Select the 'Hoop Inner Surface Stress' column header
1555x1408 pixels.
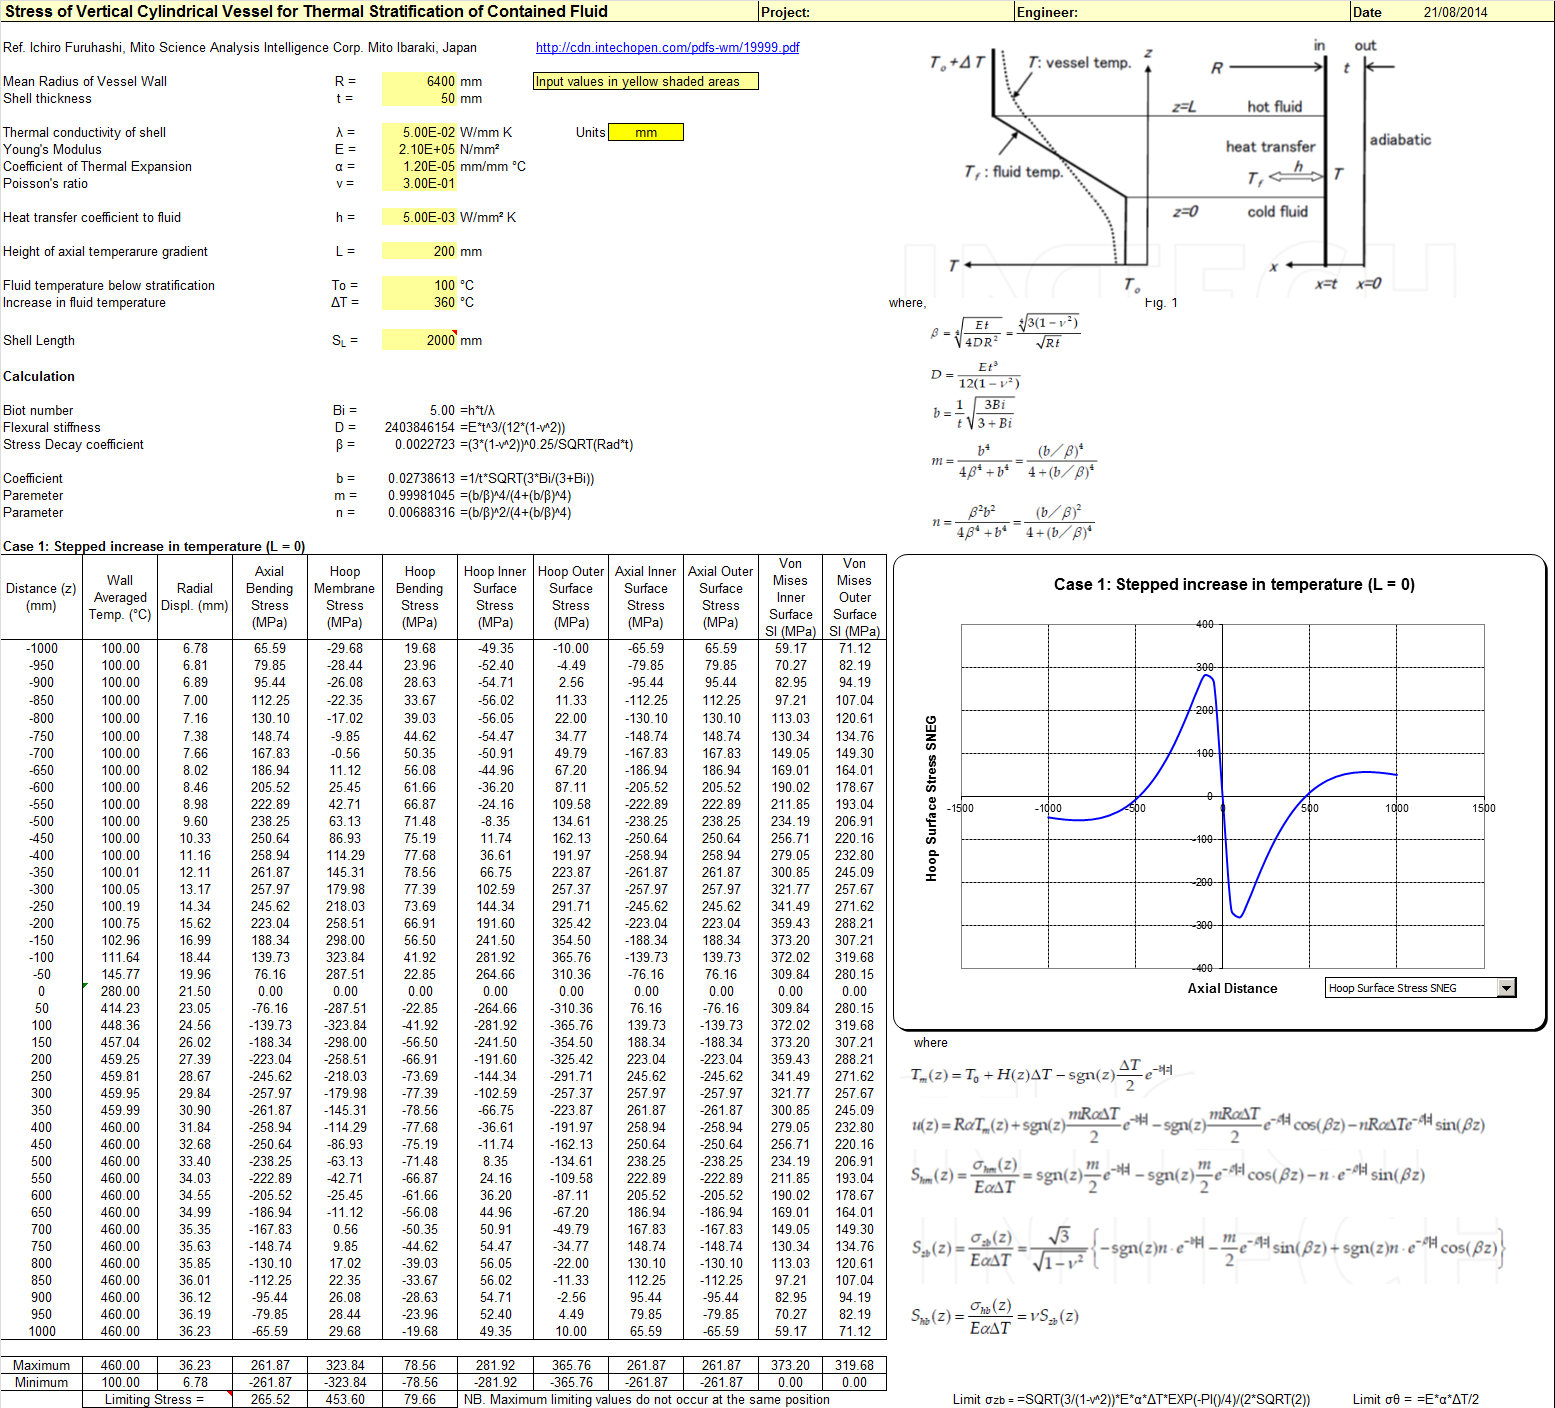click(495, 597)
